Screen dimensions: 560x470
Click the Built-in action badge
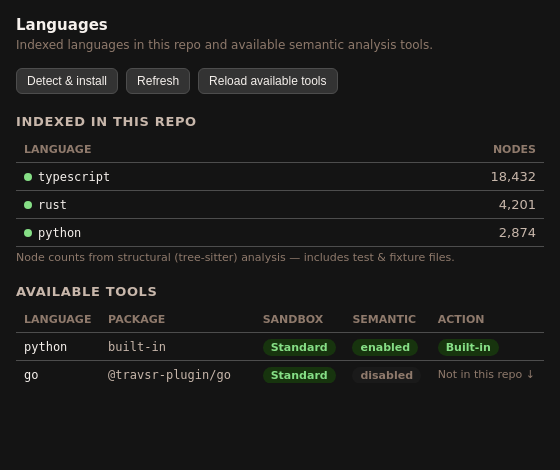click(x=468, y=347)
